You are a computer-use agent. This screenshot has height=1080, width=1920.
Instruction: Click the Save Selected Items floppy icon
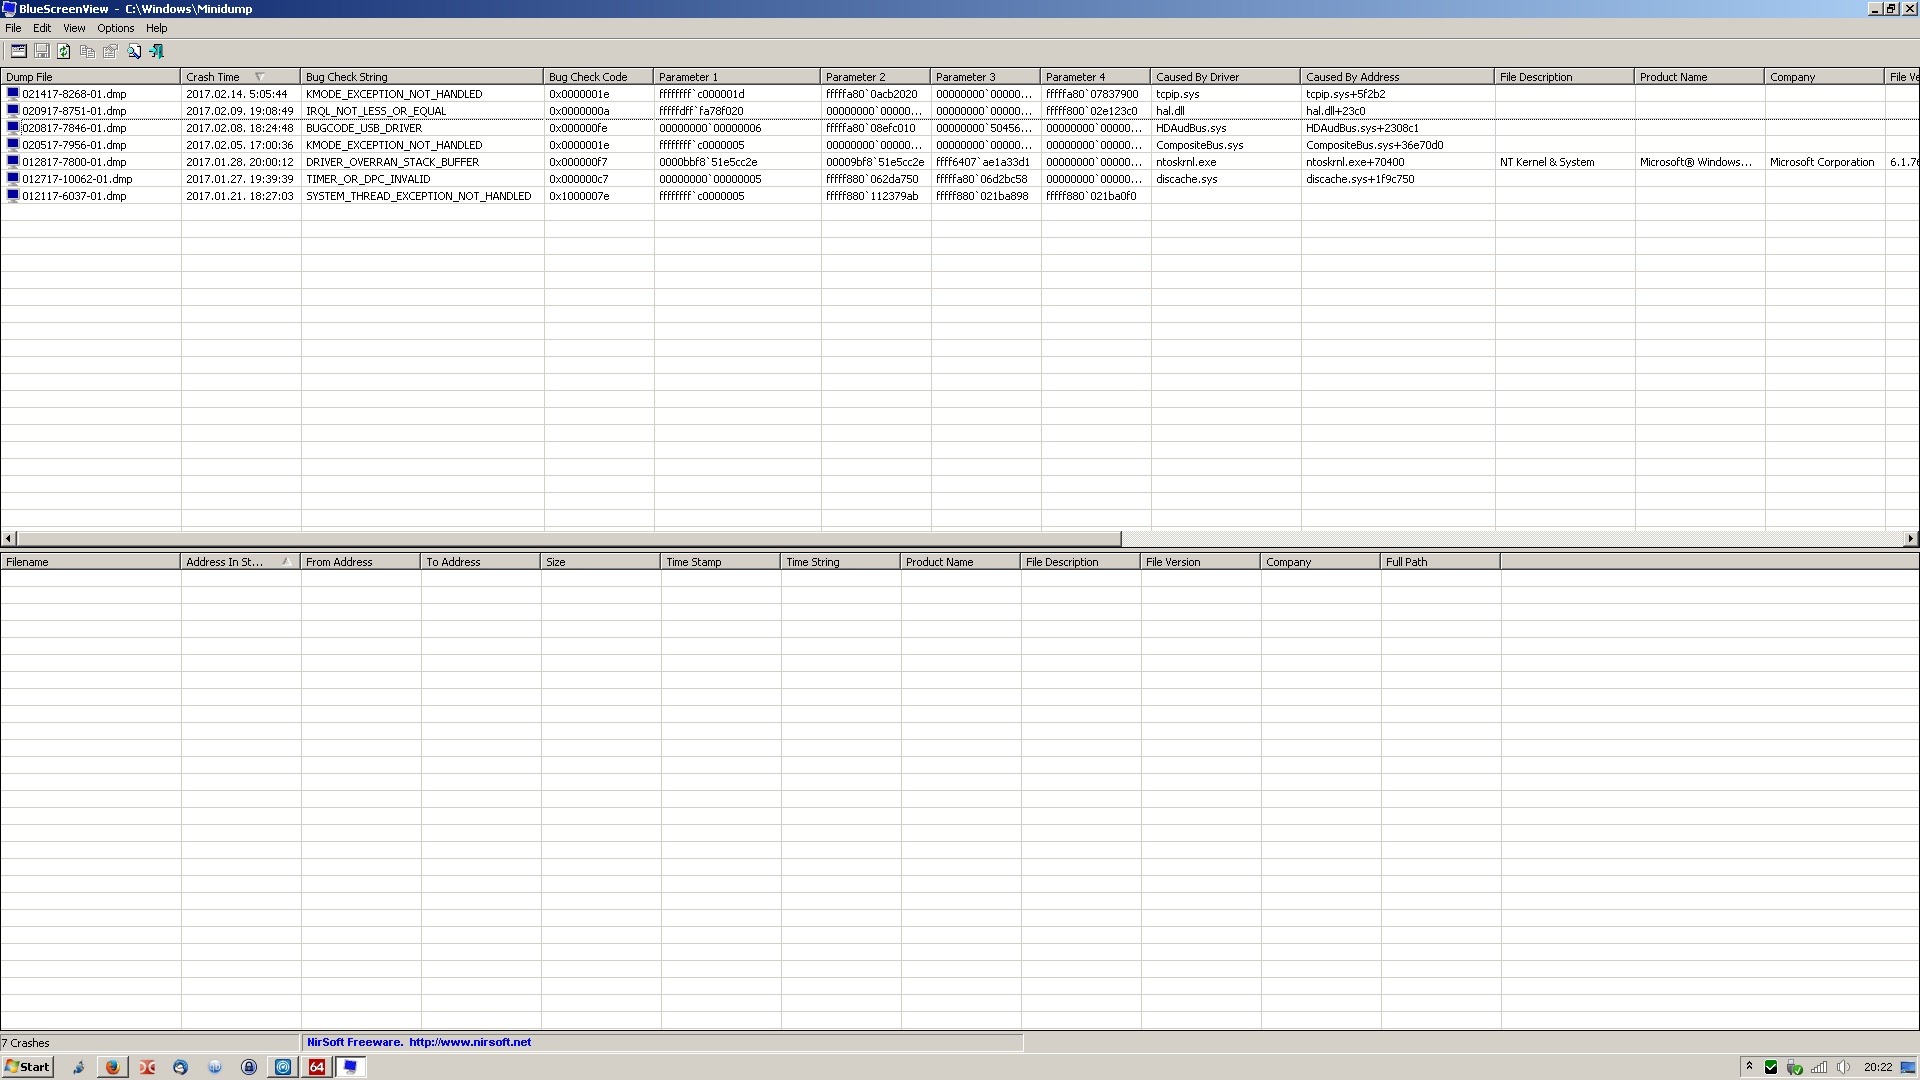point(41,51)
